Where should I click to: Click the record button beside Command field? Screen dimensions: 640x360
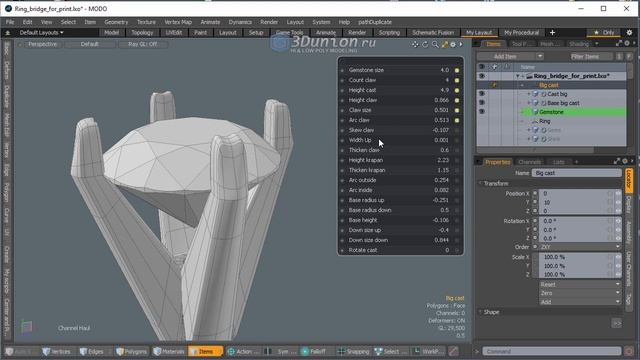tap(629, 351)
